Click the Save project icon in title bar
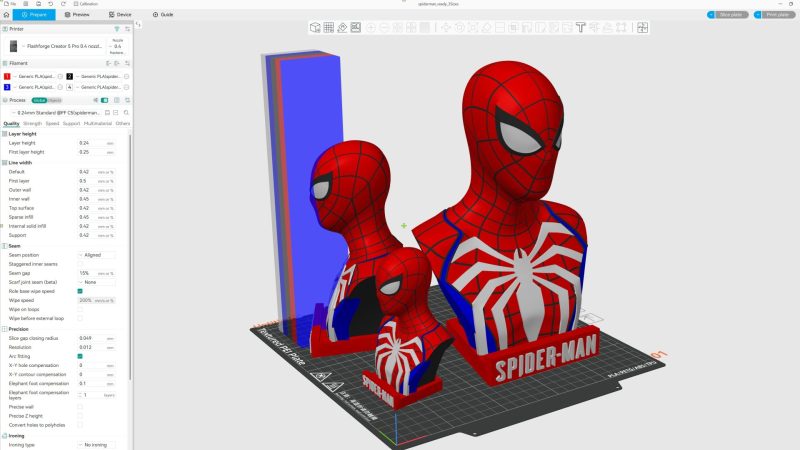This screenshot has height=450, width=800. (x=38, y=4)
